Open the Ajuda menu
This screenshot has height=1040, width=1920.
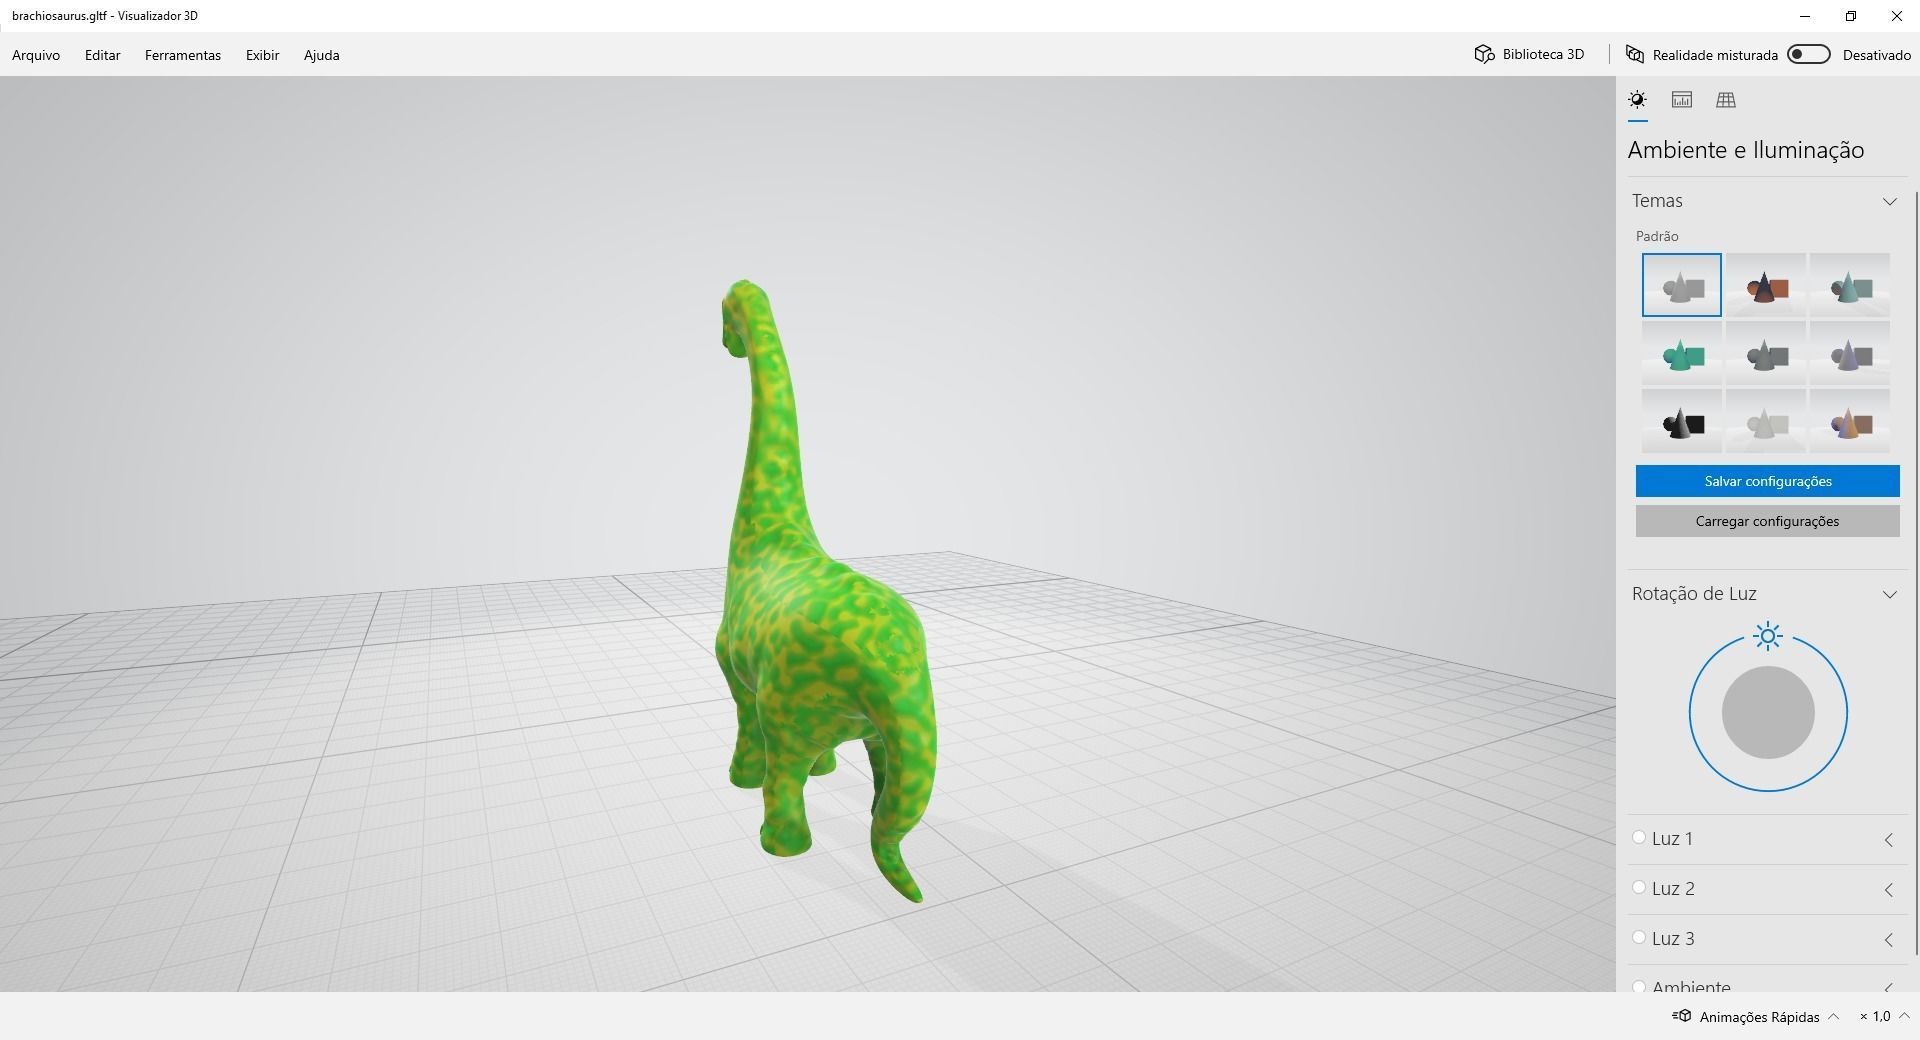click(321, 55)
